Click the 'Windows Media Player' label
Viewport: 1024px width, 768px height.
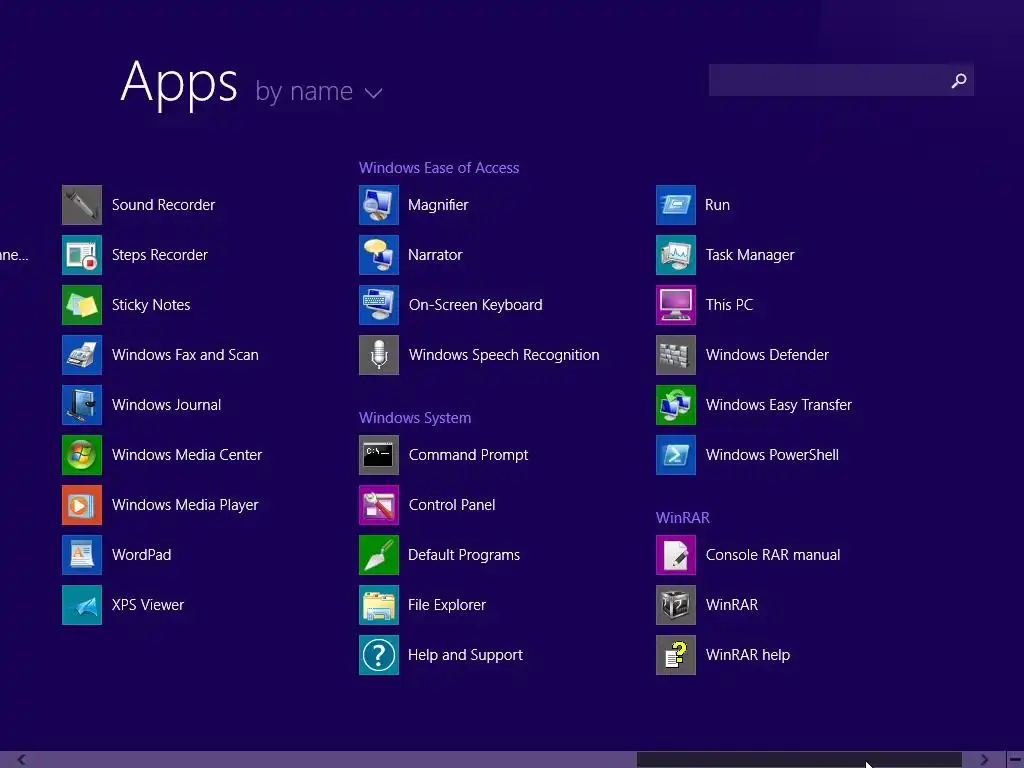click(x=185, y=505)
